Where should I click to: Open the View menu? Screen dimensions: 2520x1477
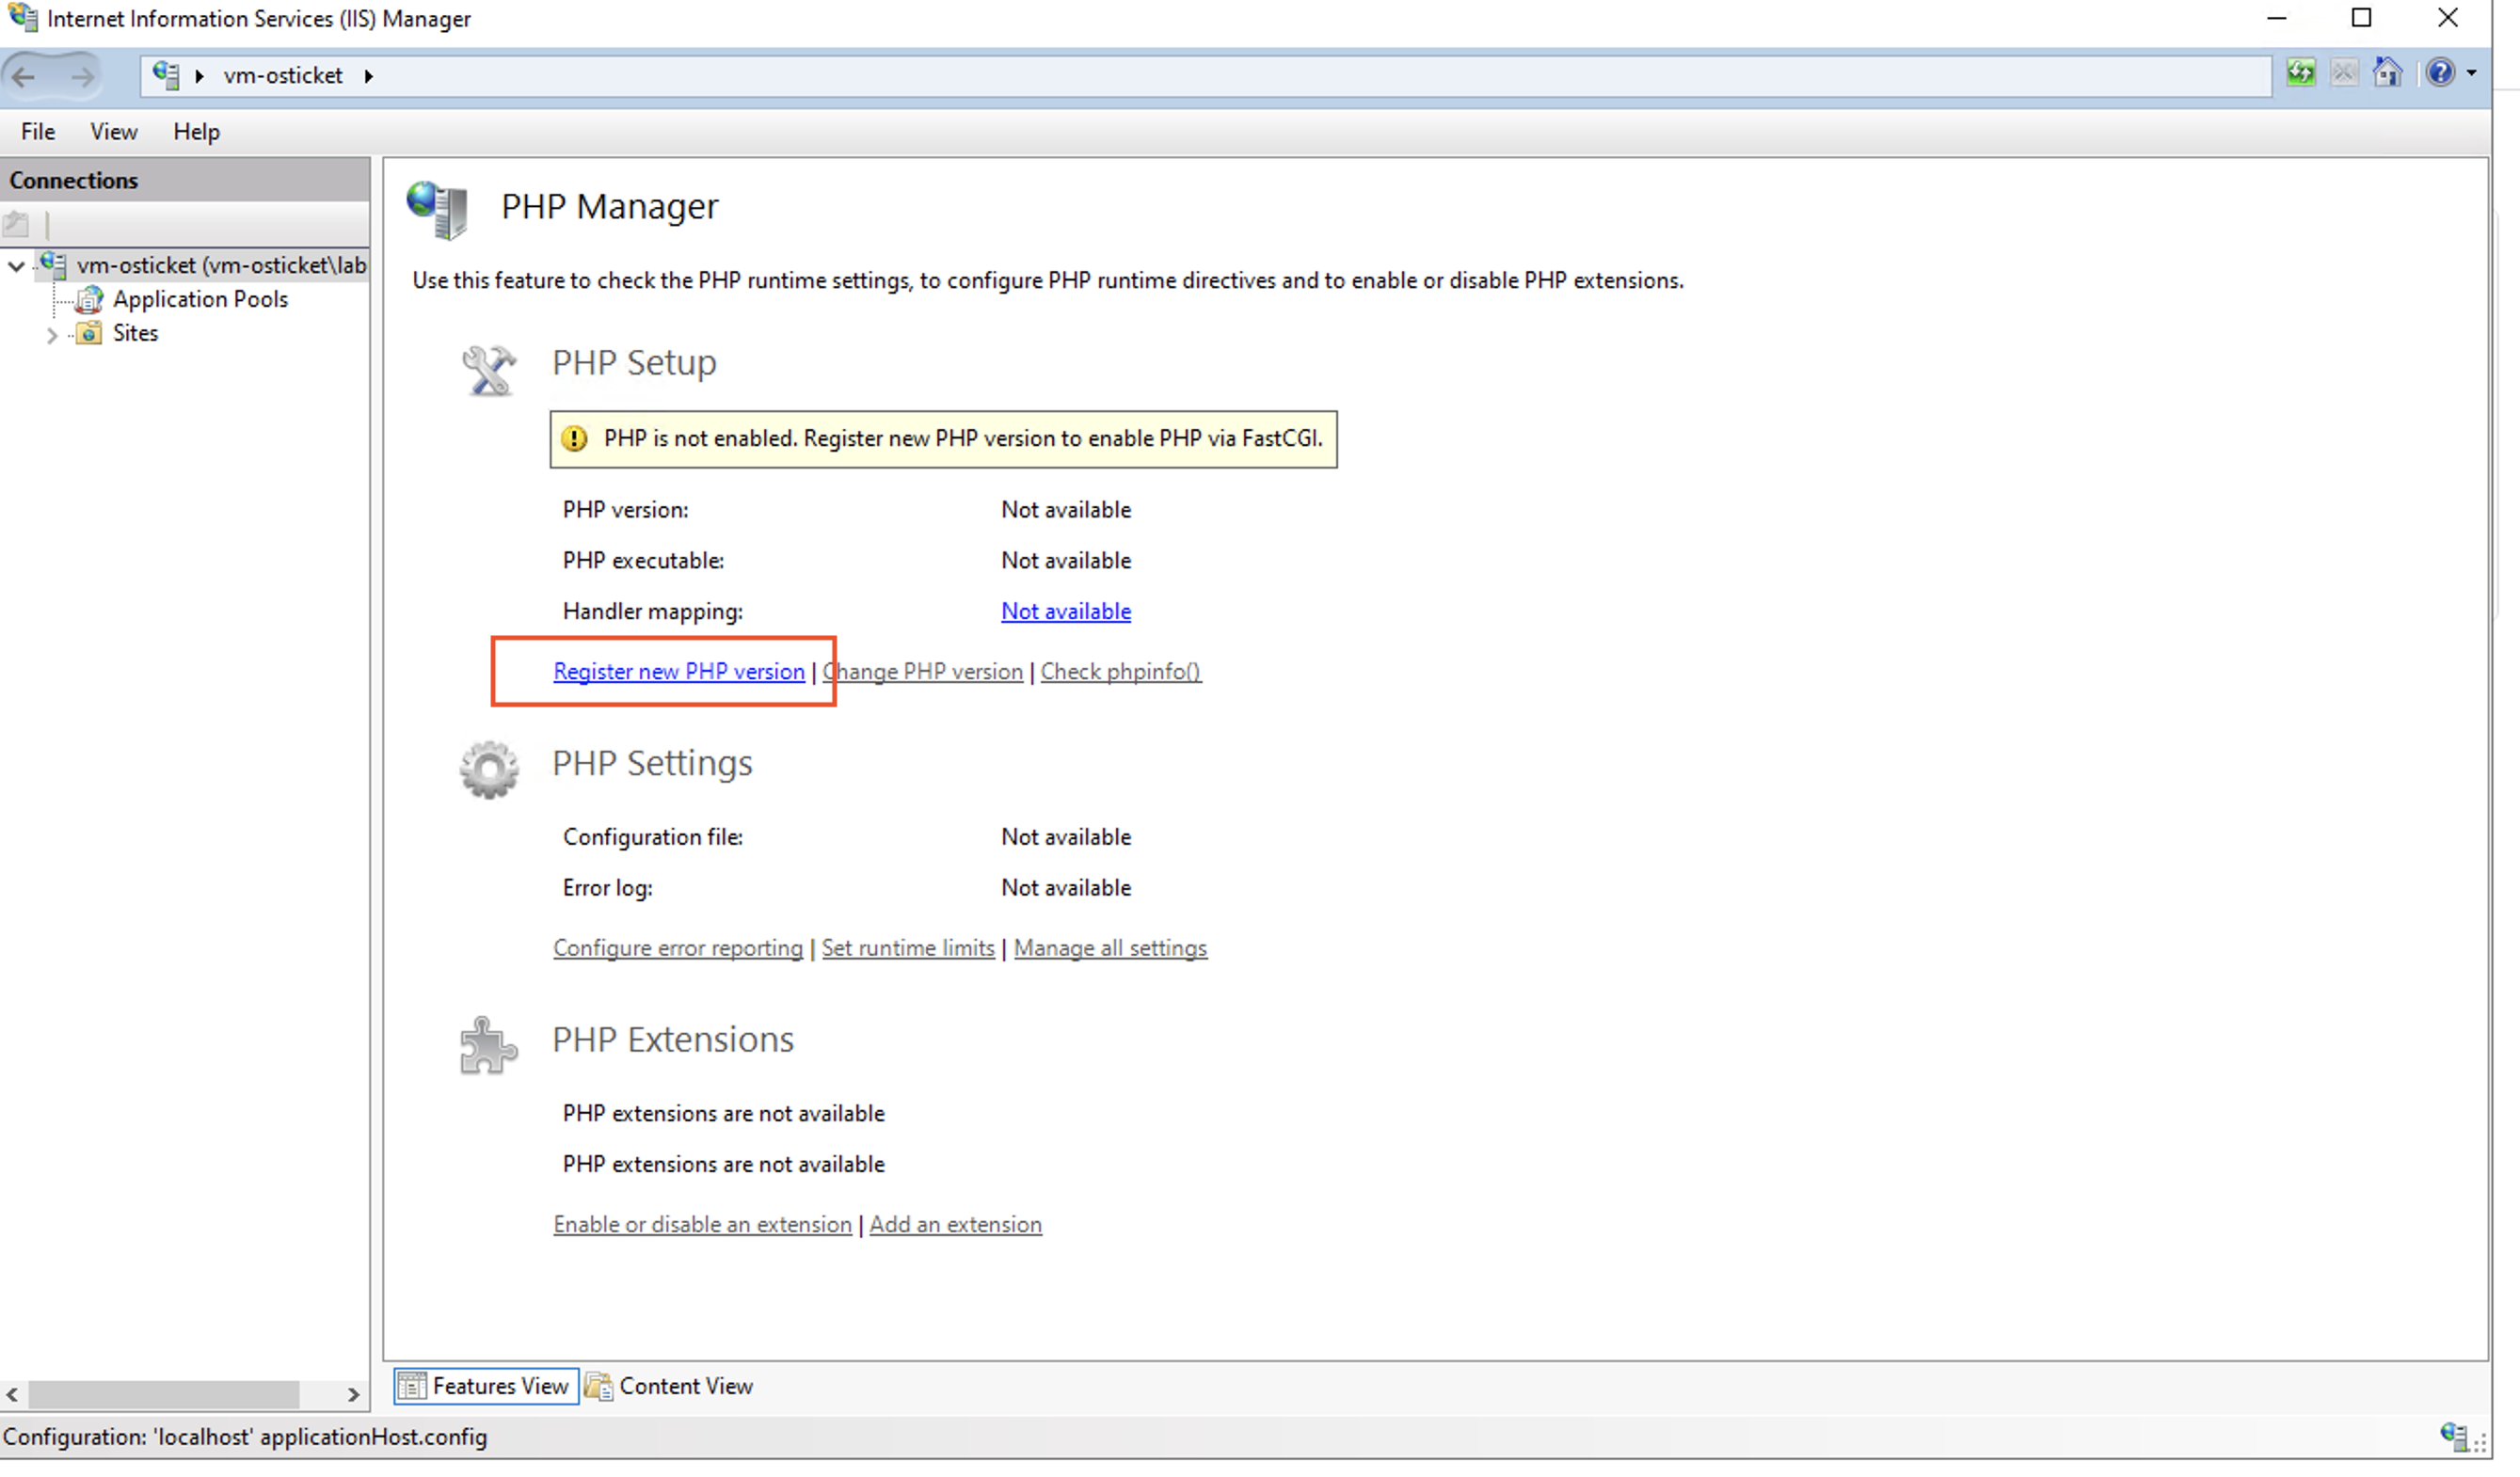(x=113, y=132)
